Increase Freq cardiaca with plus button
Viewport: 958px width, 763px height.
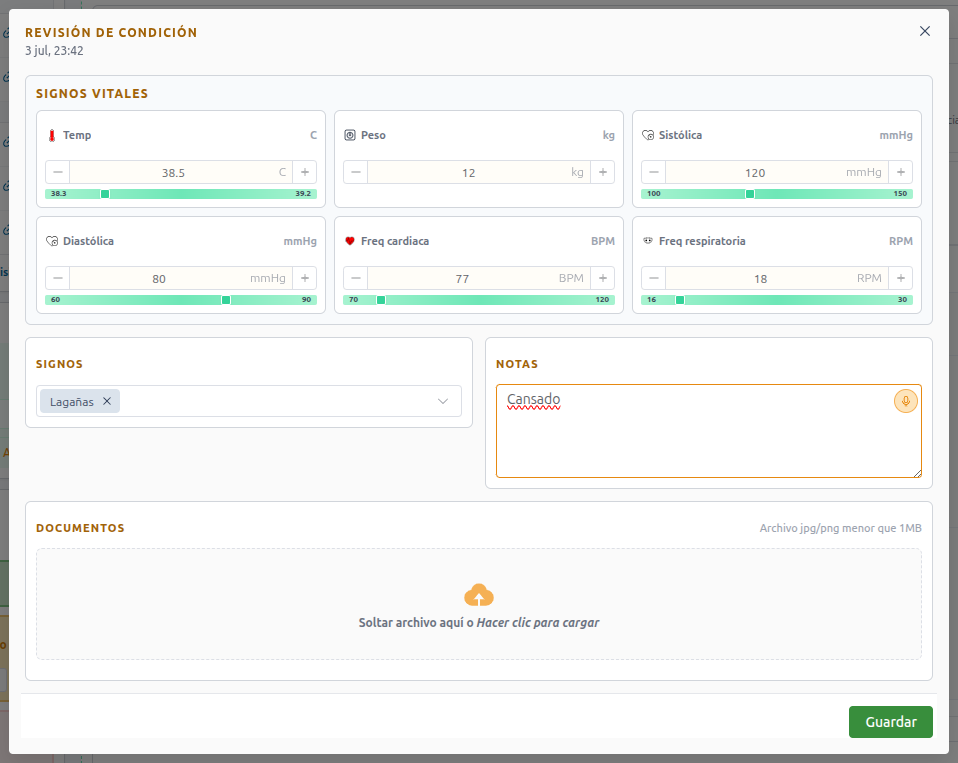coord(602,278)
